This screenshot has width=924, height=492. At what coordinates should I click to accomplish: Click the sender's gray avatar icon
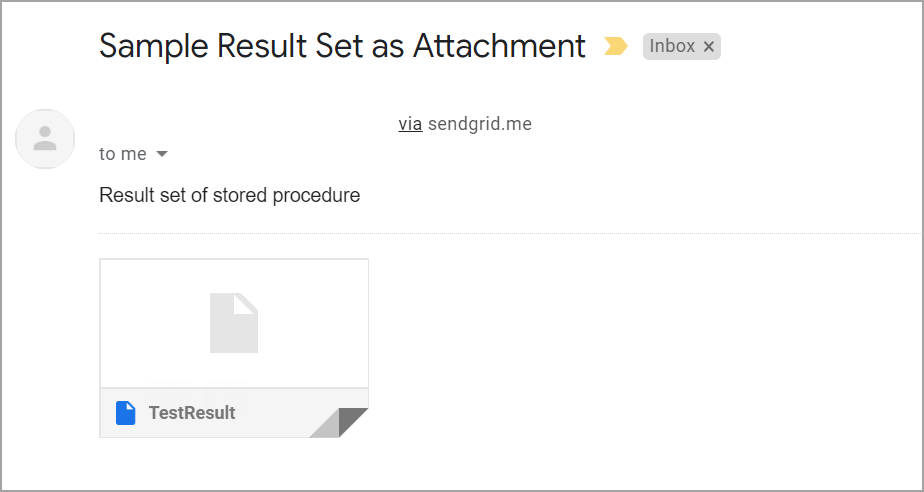[45, 139]
